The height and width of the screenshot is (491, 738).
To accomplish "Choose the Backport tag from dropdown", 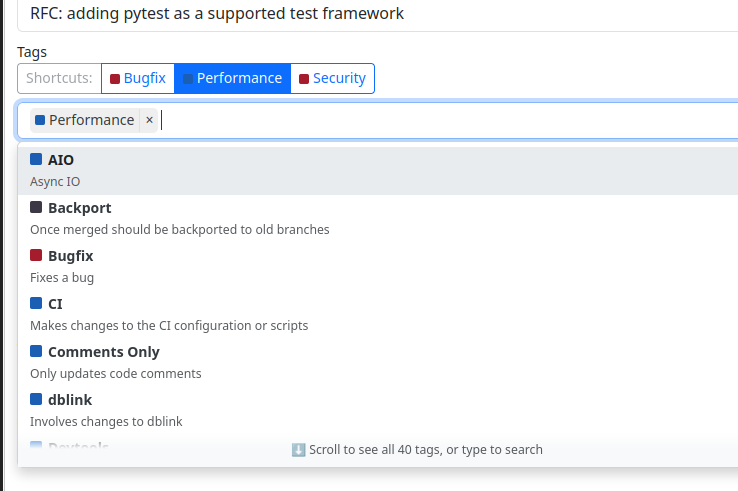I will click(79, 208).
